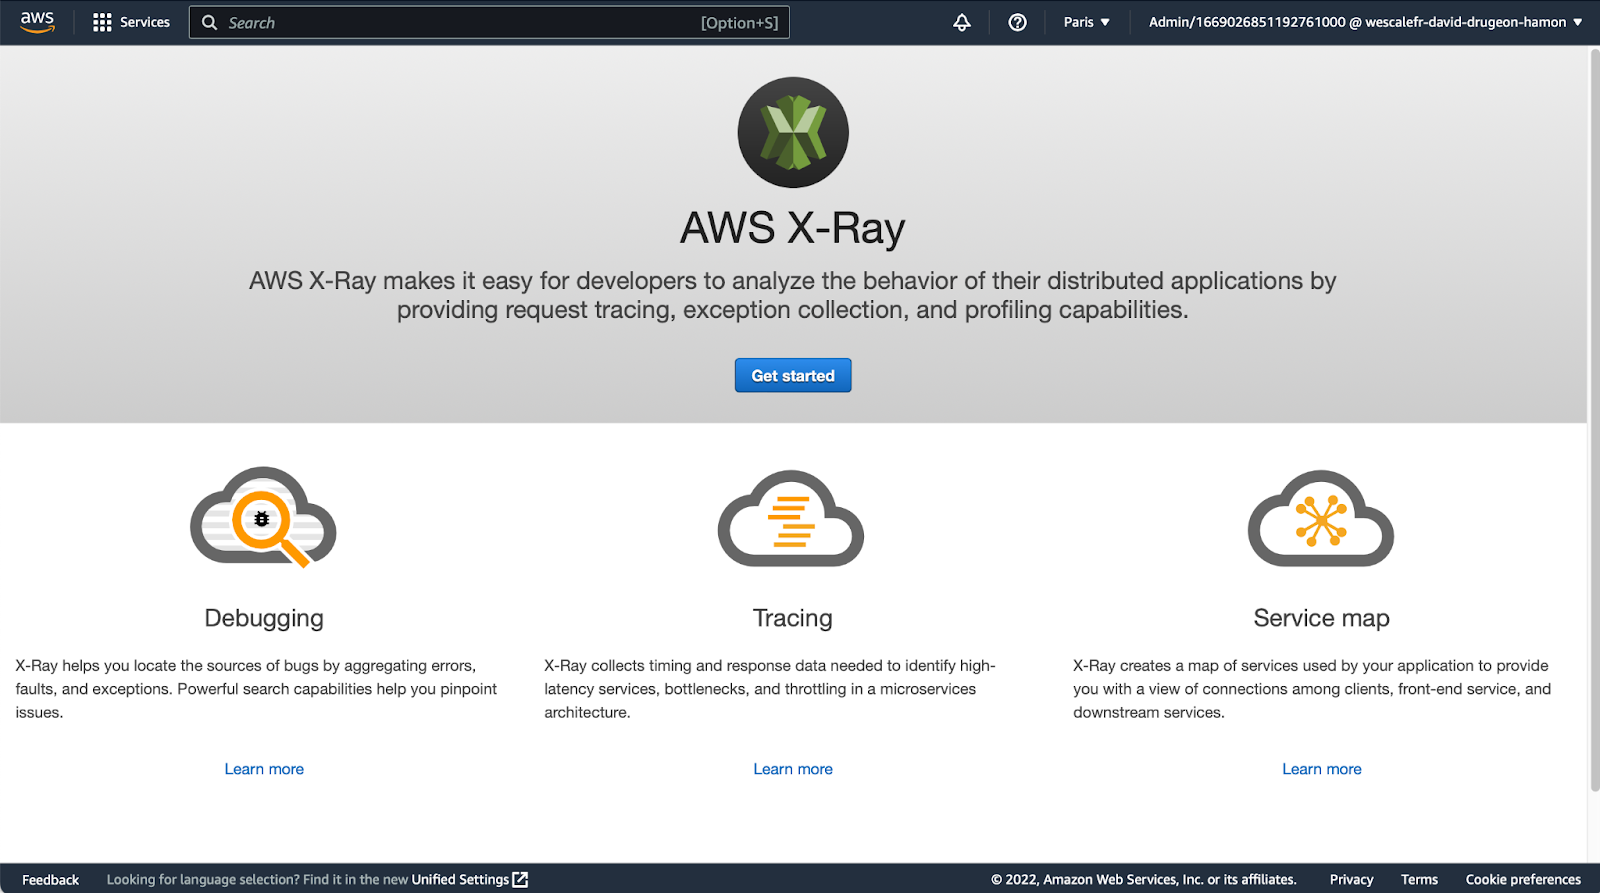1600x893 pixels.
Task: Open the notifications bell icon
Action: 962,22
